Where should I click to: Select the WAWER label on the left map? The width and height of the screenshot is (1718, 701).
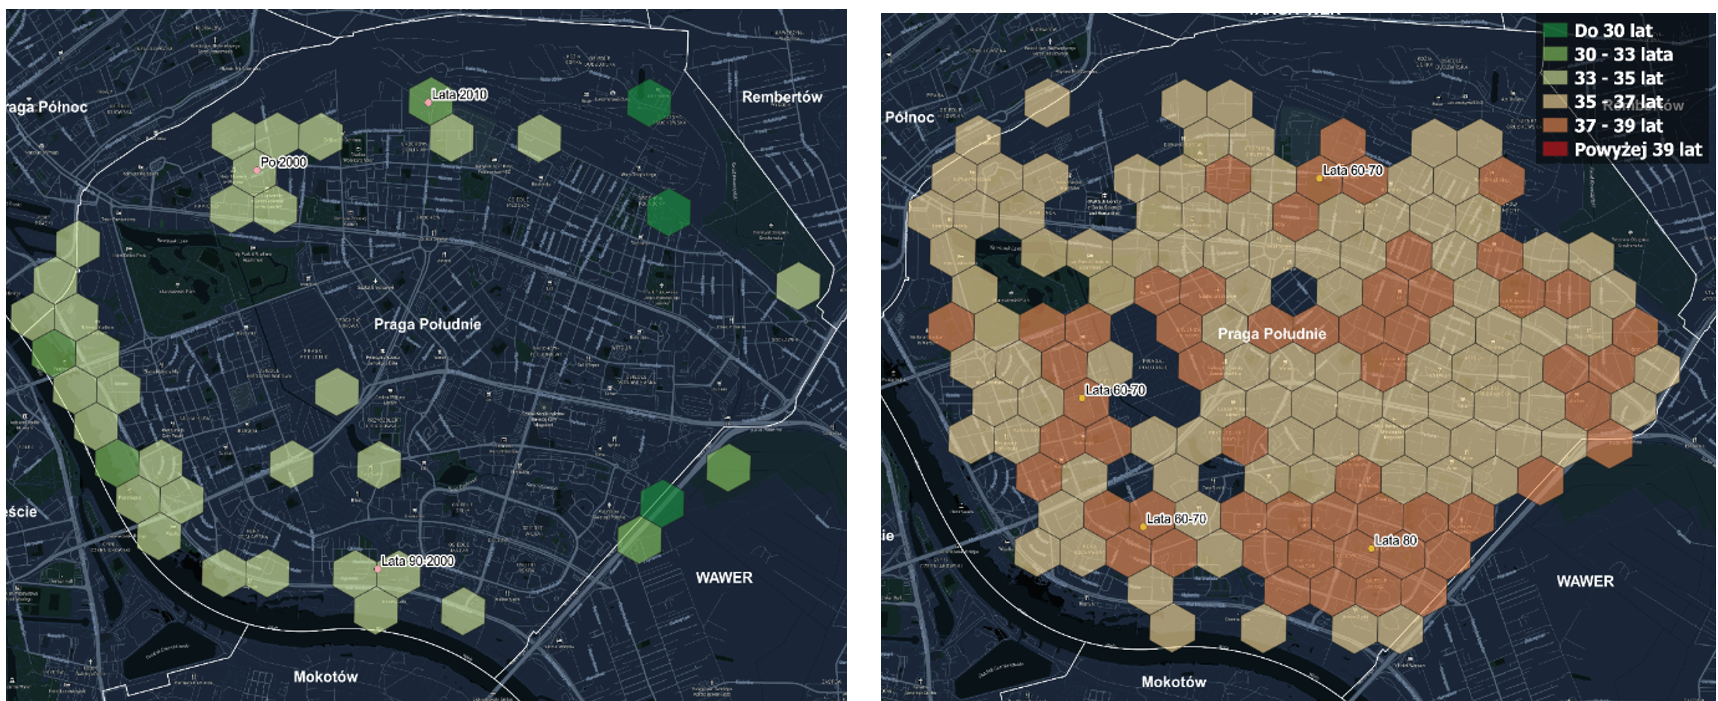click(x=724, y=578)
